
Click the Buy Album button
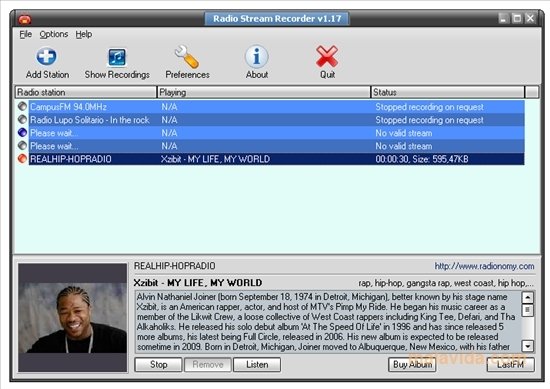(412, 365)
